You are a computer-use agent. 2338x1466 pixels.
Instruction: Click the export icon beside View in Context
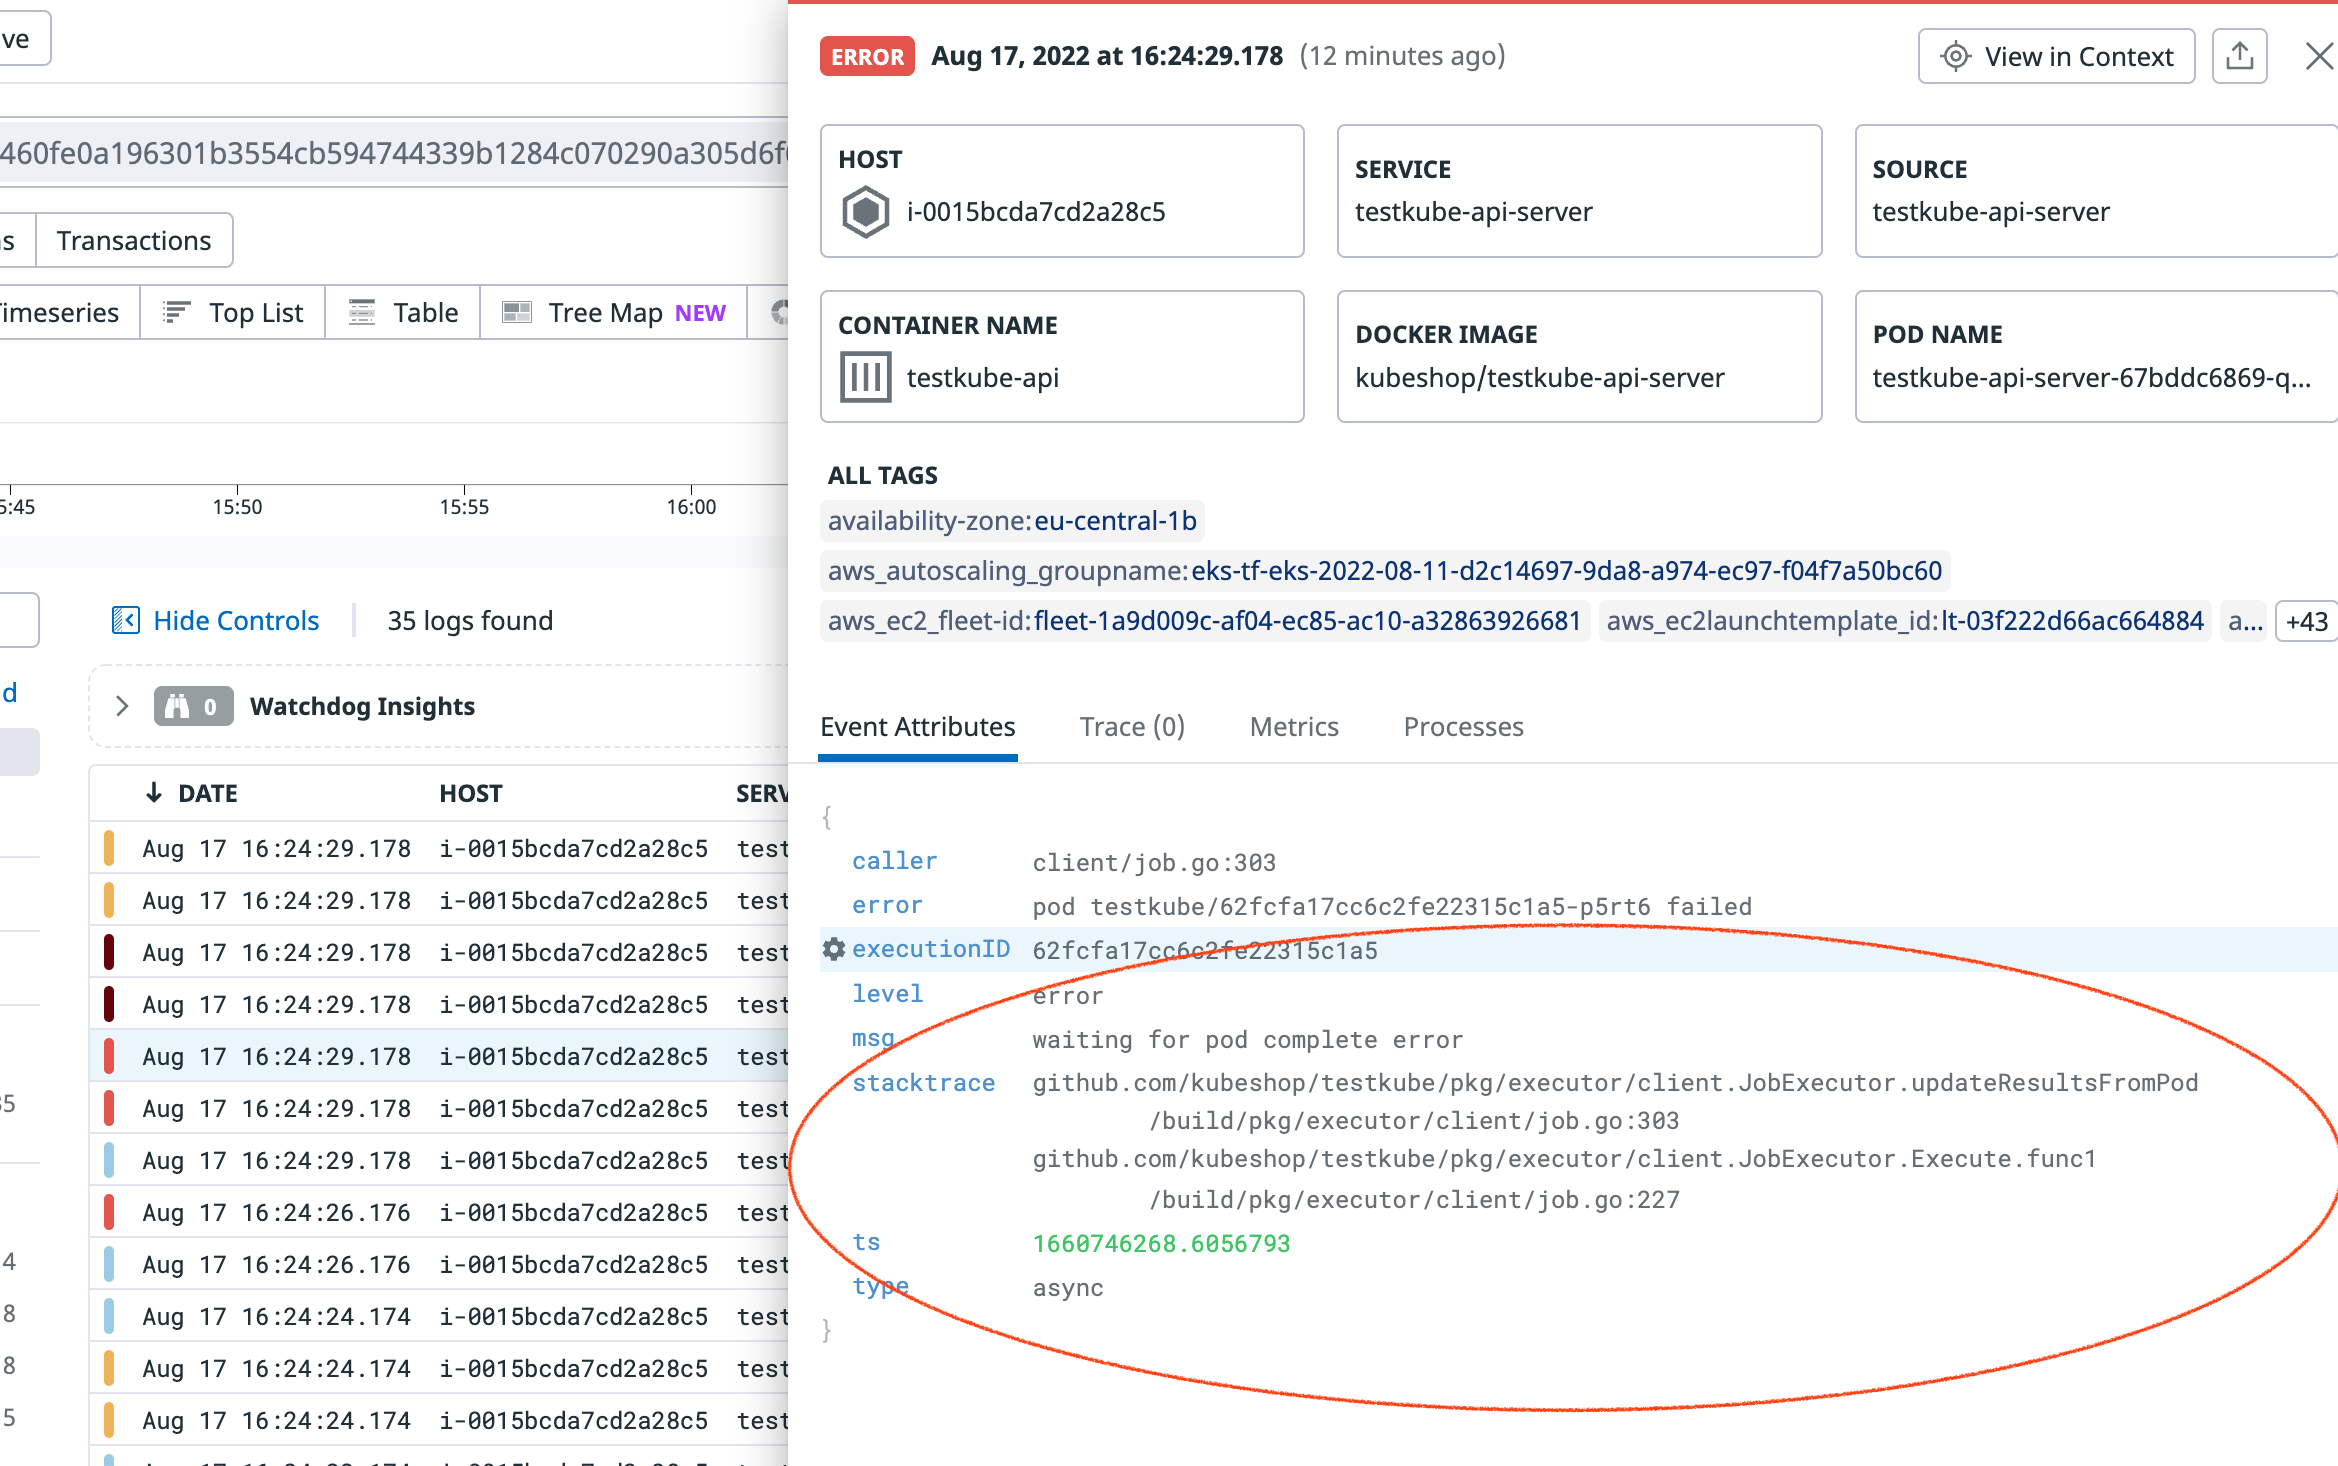point(2239,56)
